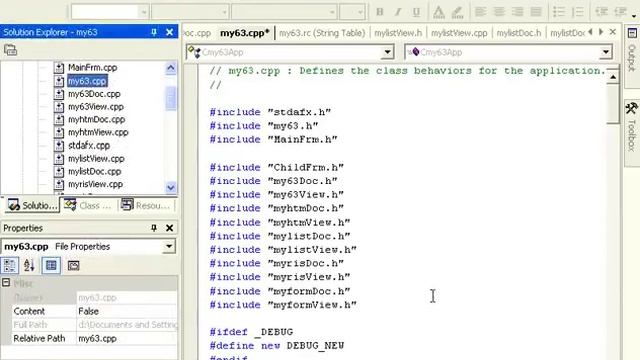Switch to the mylistDoc.h tab
Image resolution: width=640 pixels, height=360 pixels.
click(519, 33)
